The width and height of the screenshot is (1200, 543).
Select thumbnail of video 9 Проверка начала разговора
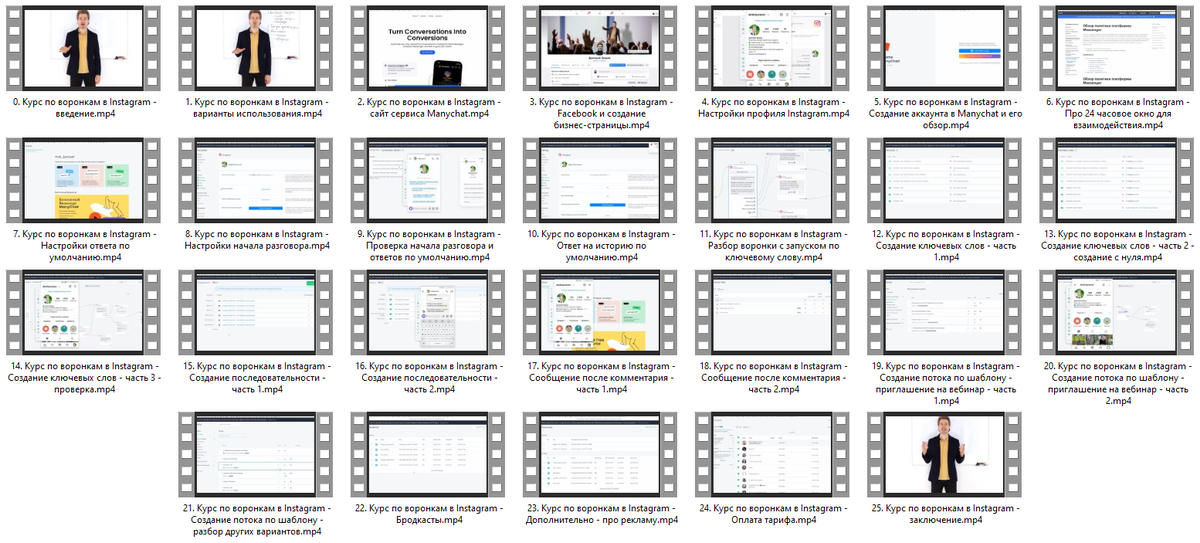pos(427,179)
